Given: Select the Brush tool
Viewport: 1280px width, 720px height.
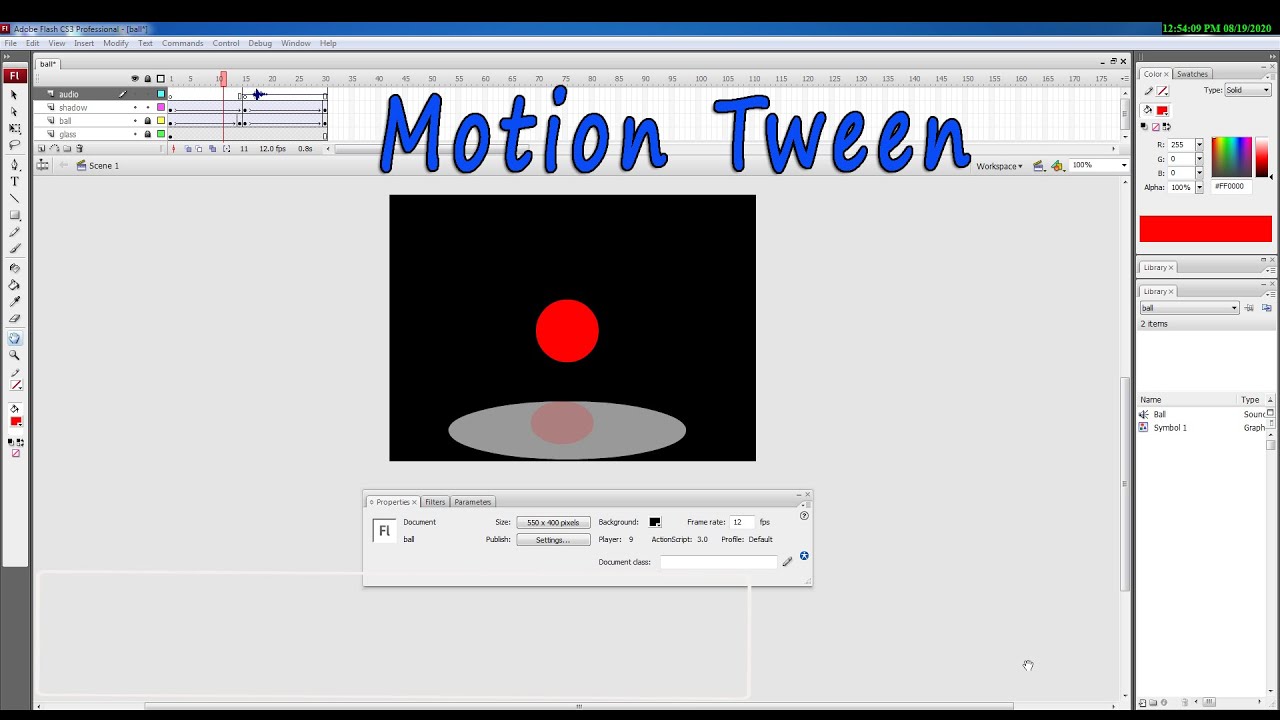Looking at the screenshot, I should click(14, 249).
